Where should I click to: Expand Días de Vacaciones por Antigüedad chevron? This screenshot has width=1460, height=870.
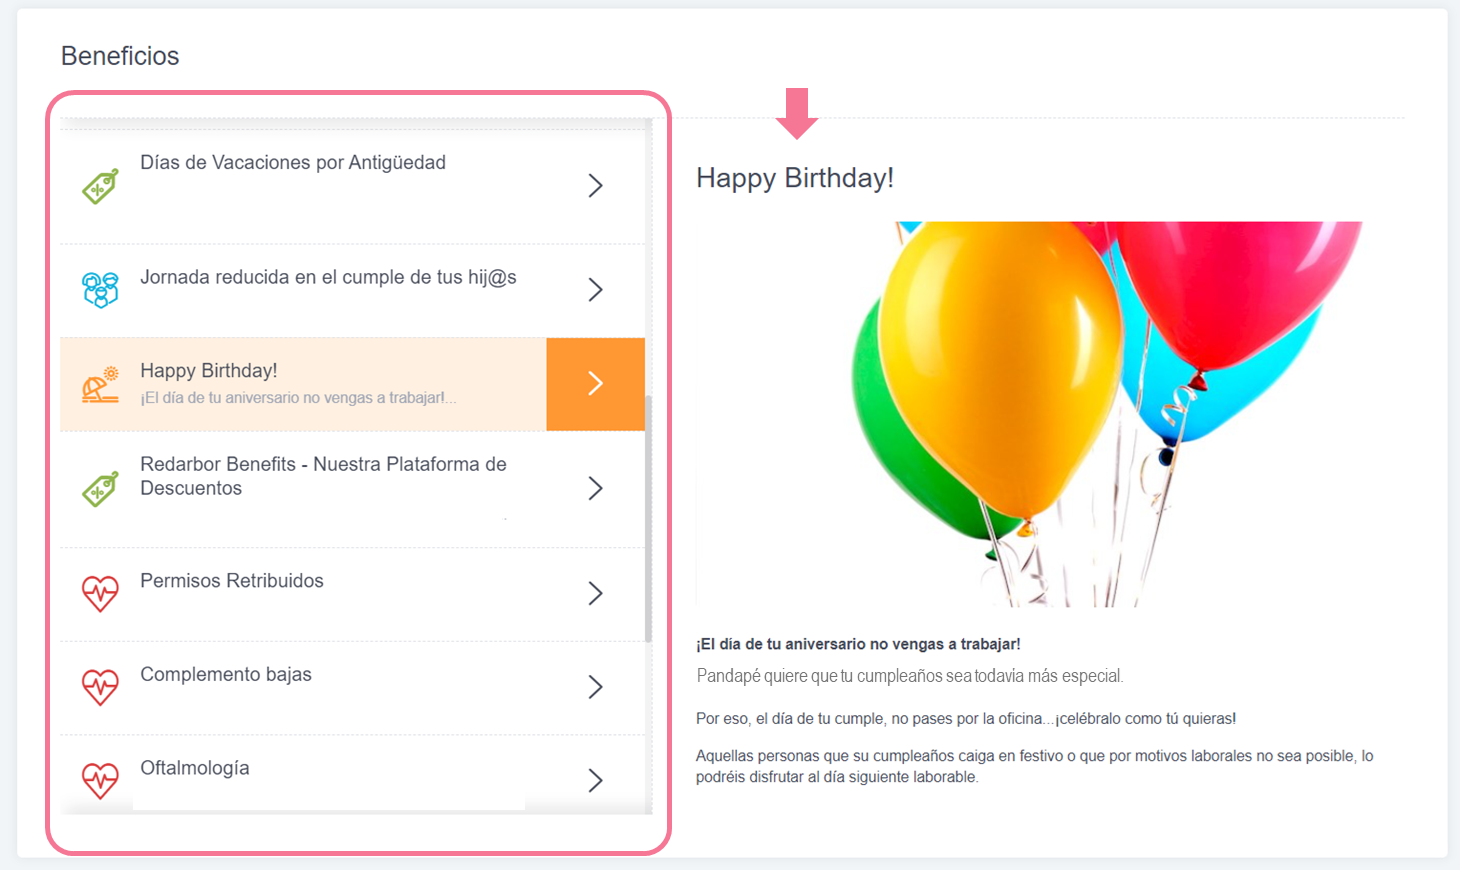coord(595,186)
